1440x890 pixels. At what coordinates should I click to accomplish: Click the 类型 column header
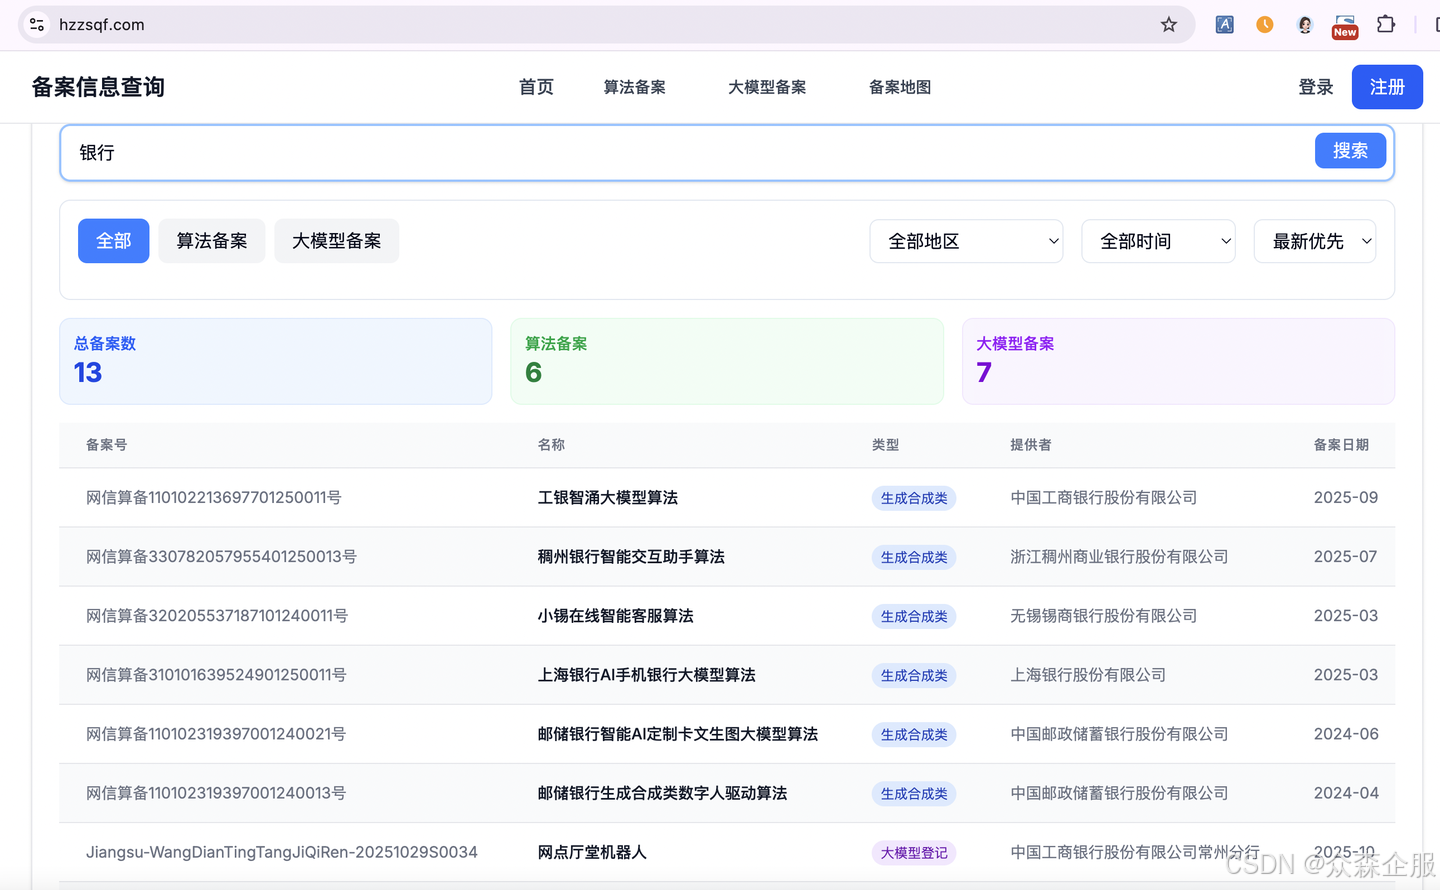point(886,445)
